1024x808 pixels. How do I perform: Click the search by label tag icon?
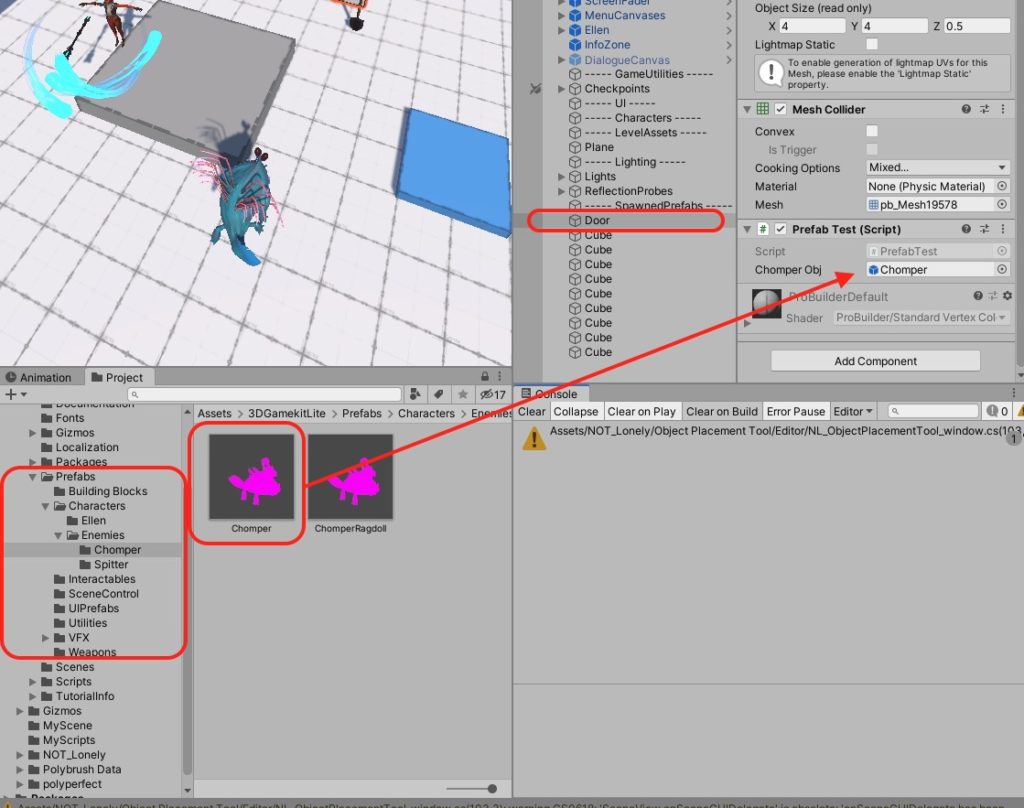437,395
